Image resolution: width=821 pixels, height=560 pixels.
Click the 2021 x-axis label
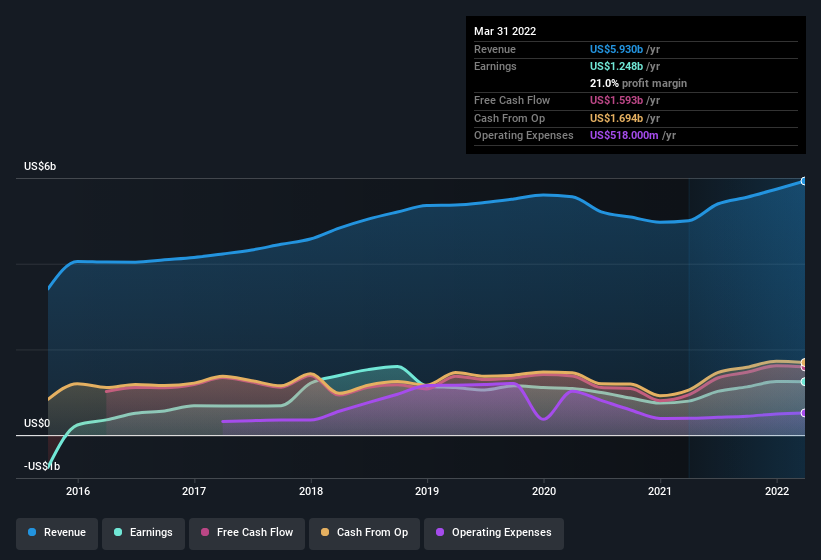coord(660,491)
